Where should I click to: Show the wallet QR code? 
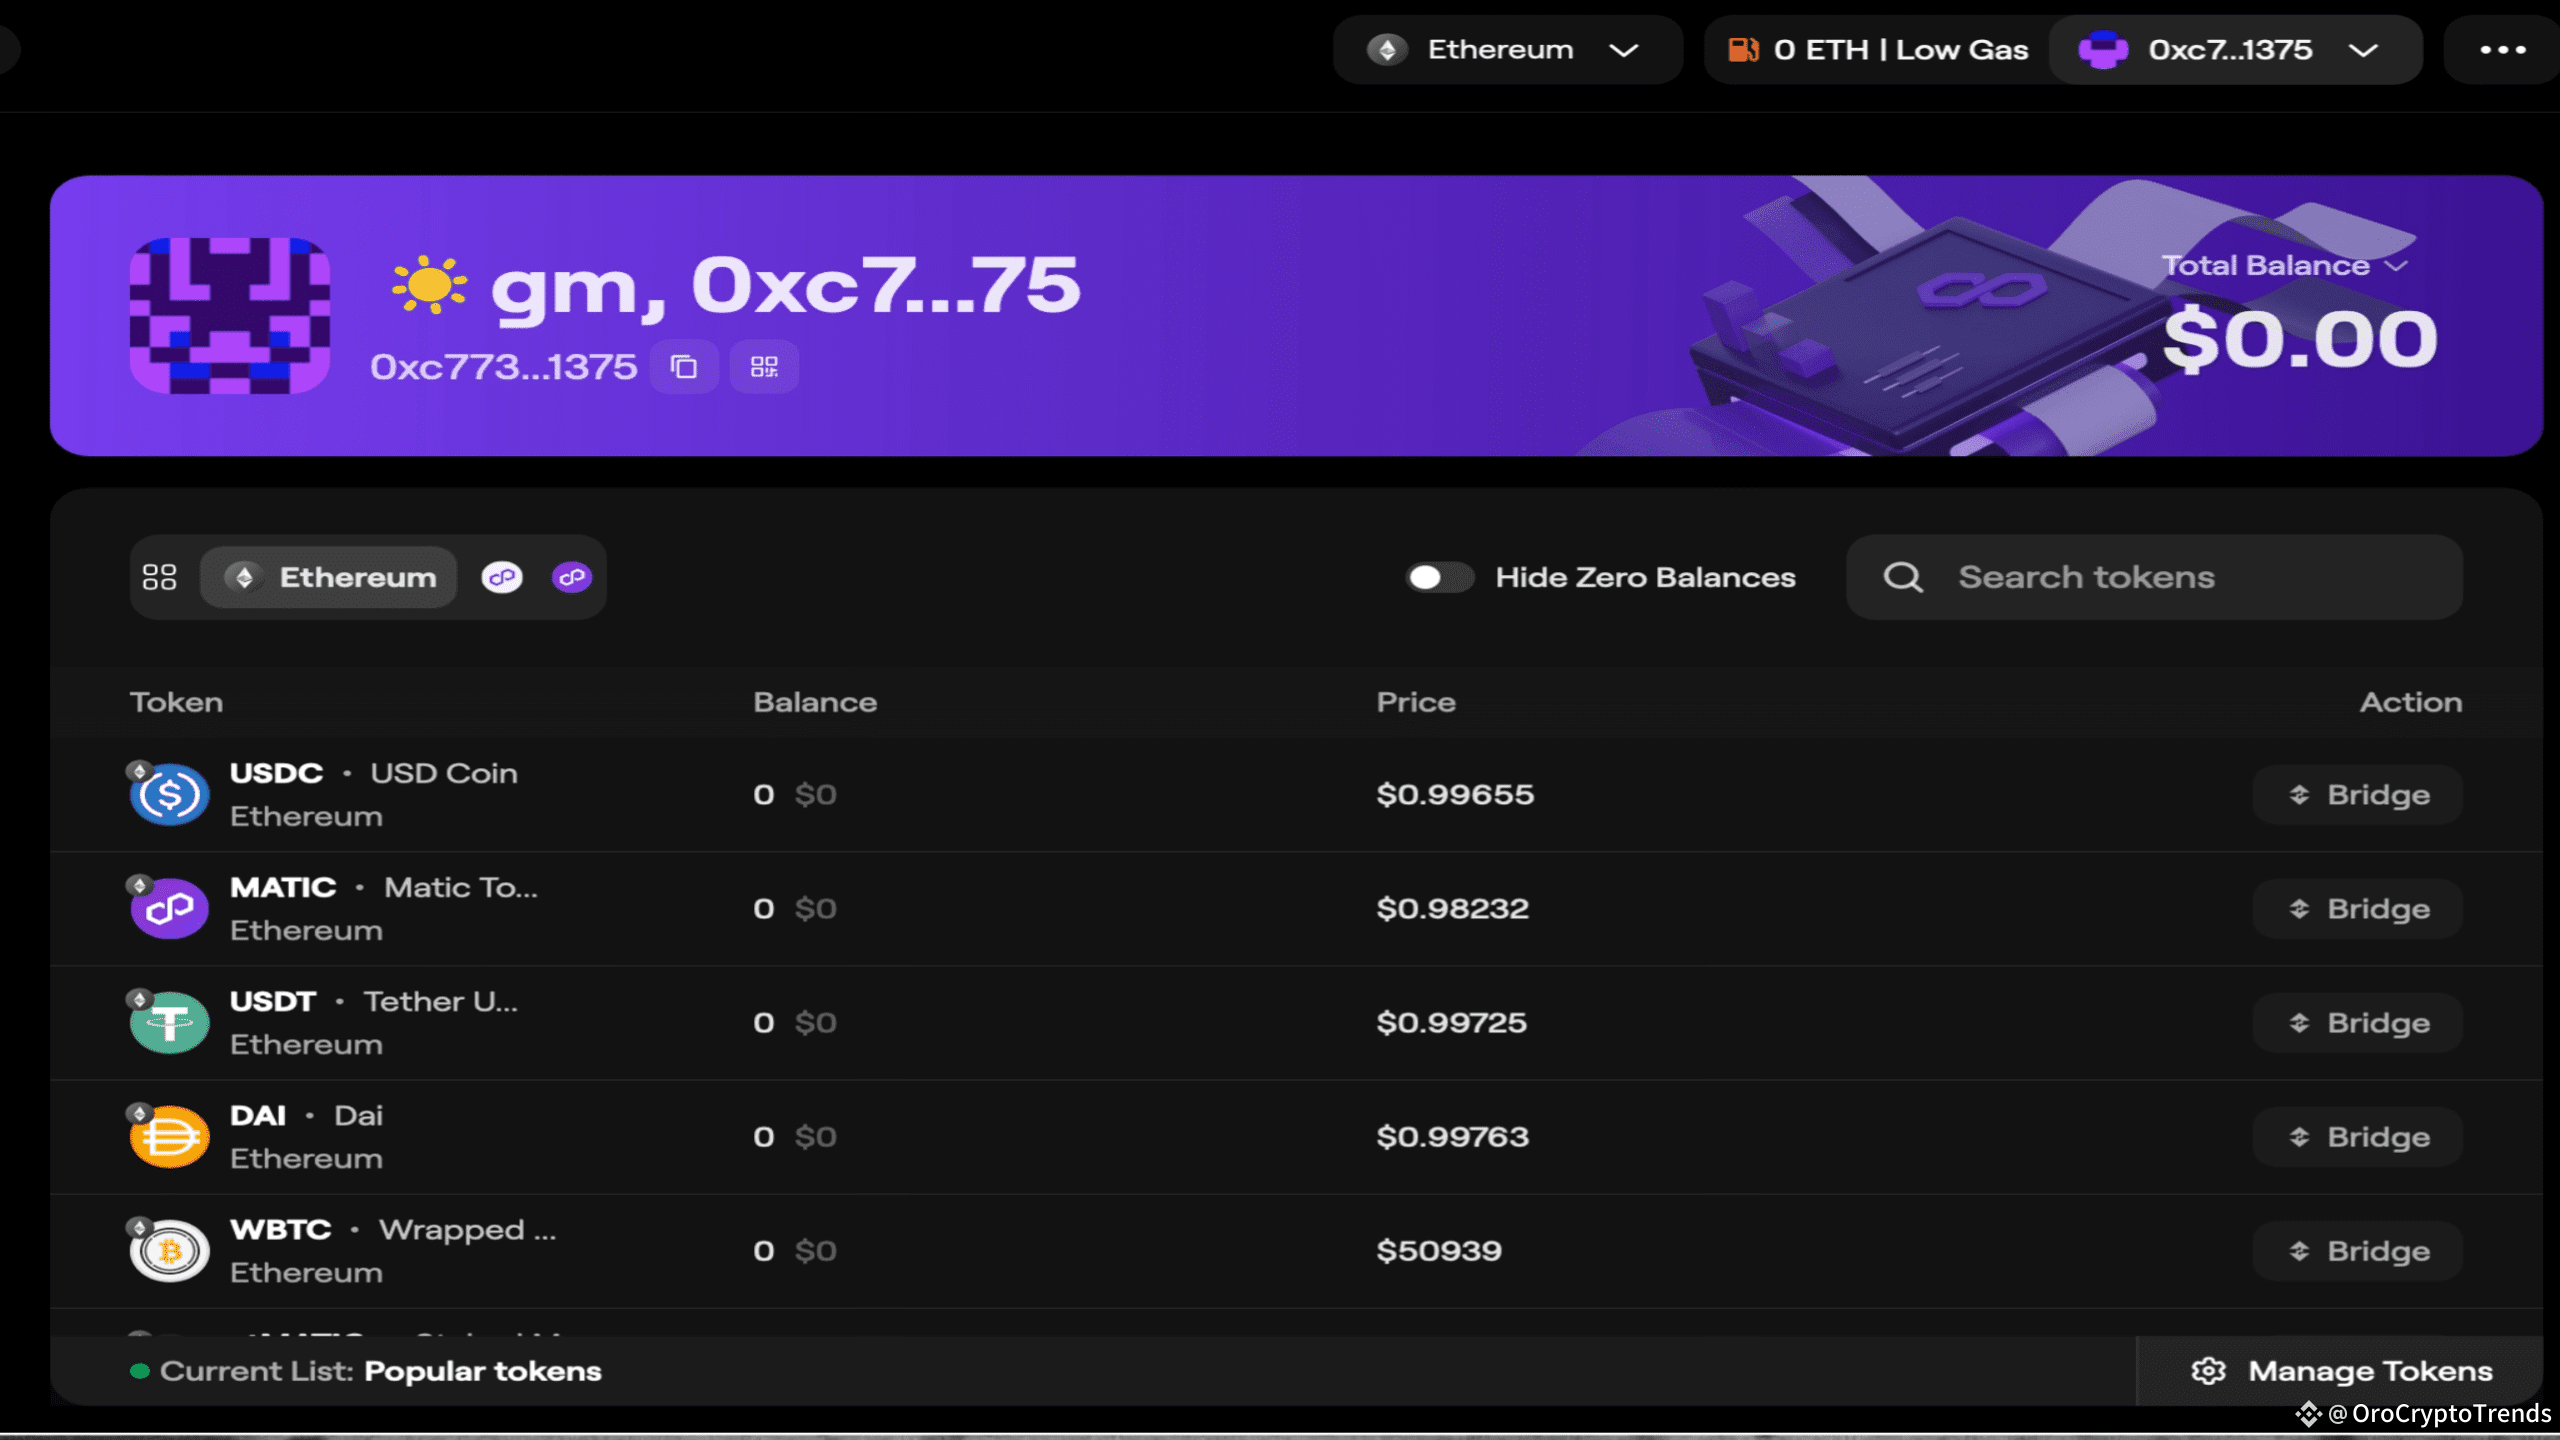point(764,367)
